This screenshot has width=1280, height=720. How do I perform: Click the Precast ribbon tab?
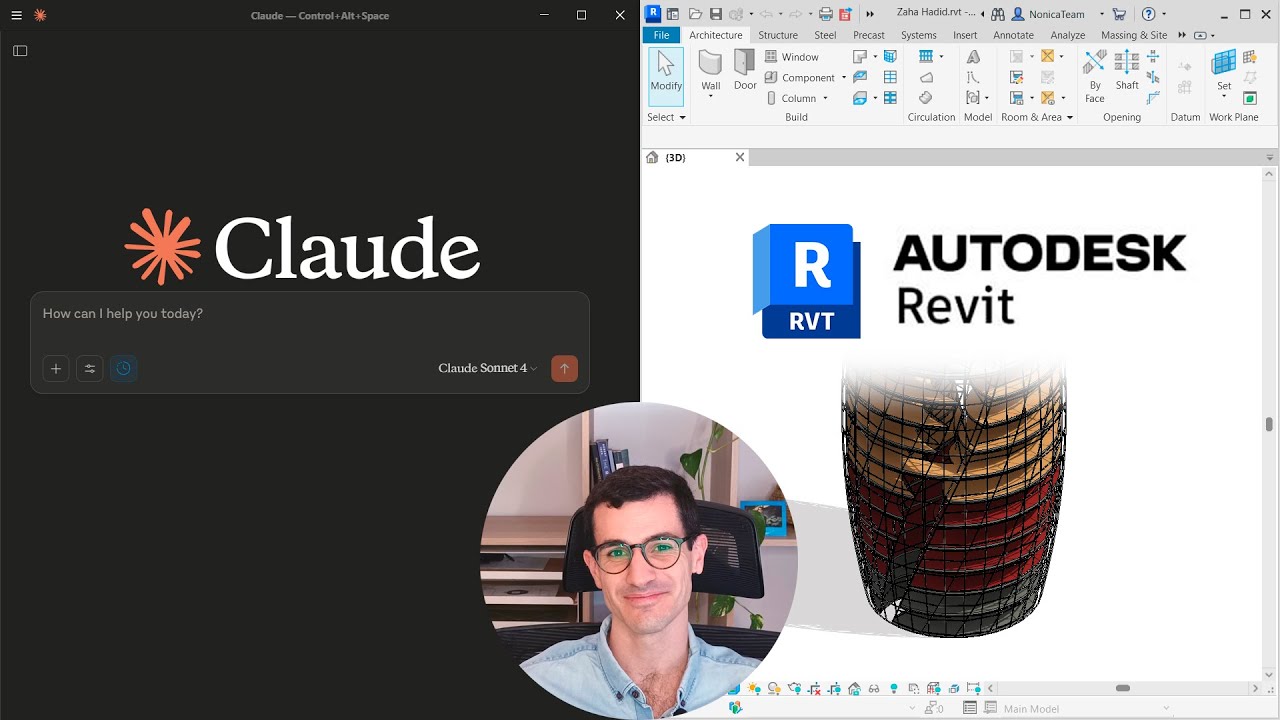pos(868,35)
